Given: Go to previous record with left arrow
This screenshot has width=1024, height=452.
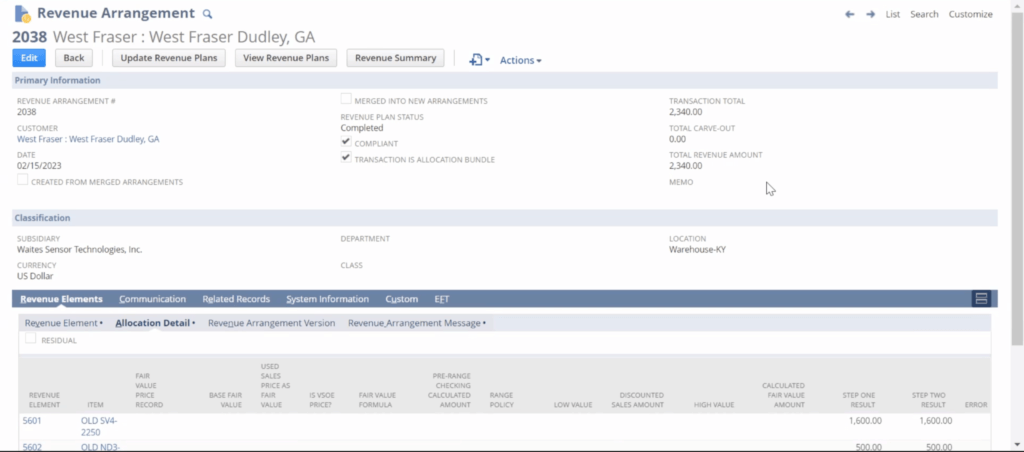Looking at the screenshot, I should tap(849, 14).
